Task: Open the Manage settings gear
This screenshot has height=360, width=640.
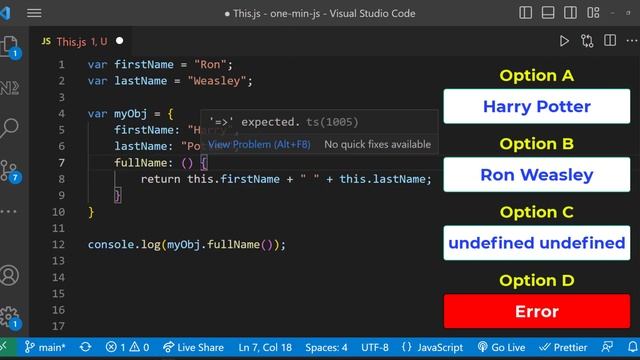Action: [10, 318]
